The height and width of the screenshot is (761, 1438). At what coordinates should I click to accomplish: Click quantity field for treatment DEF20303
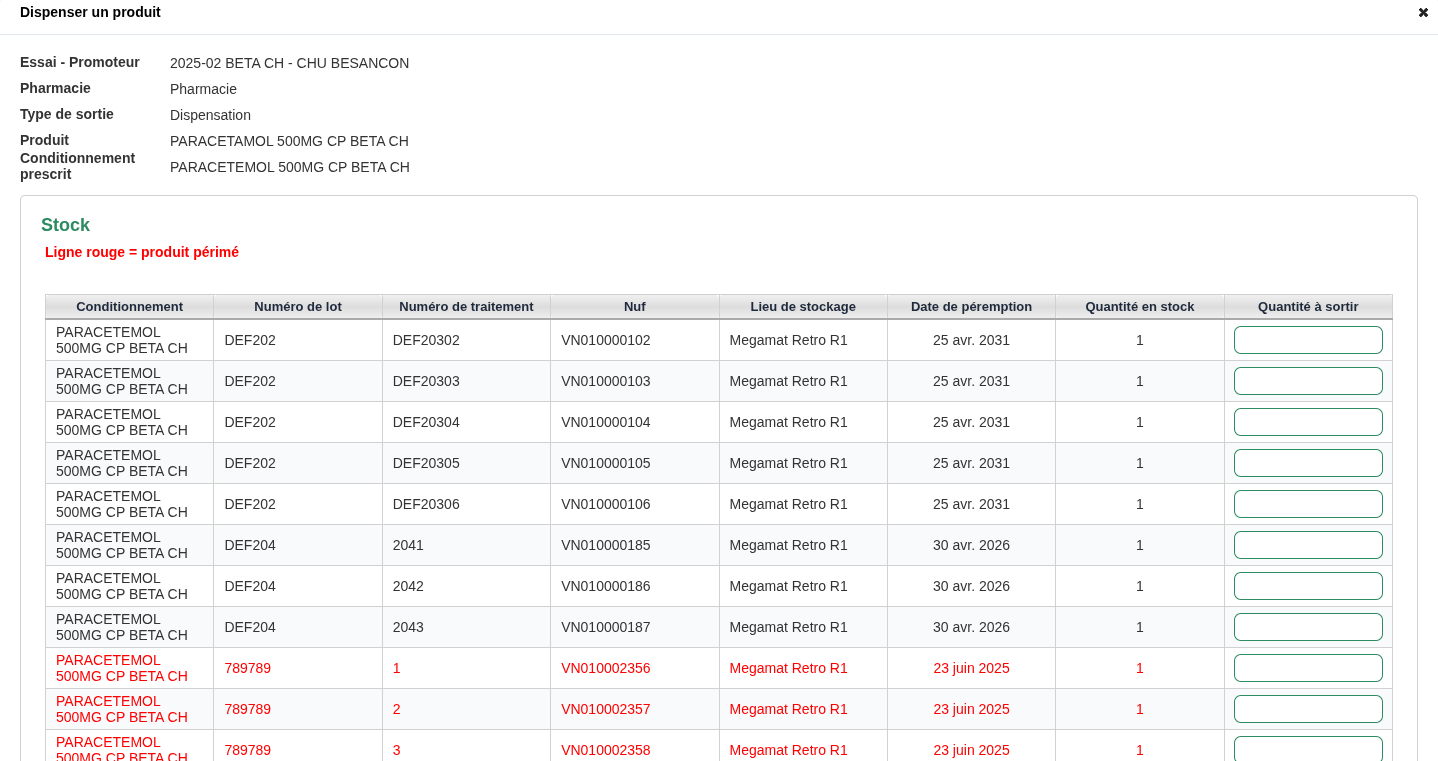[1308, 381]
